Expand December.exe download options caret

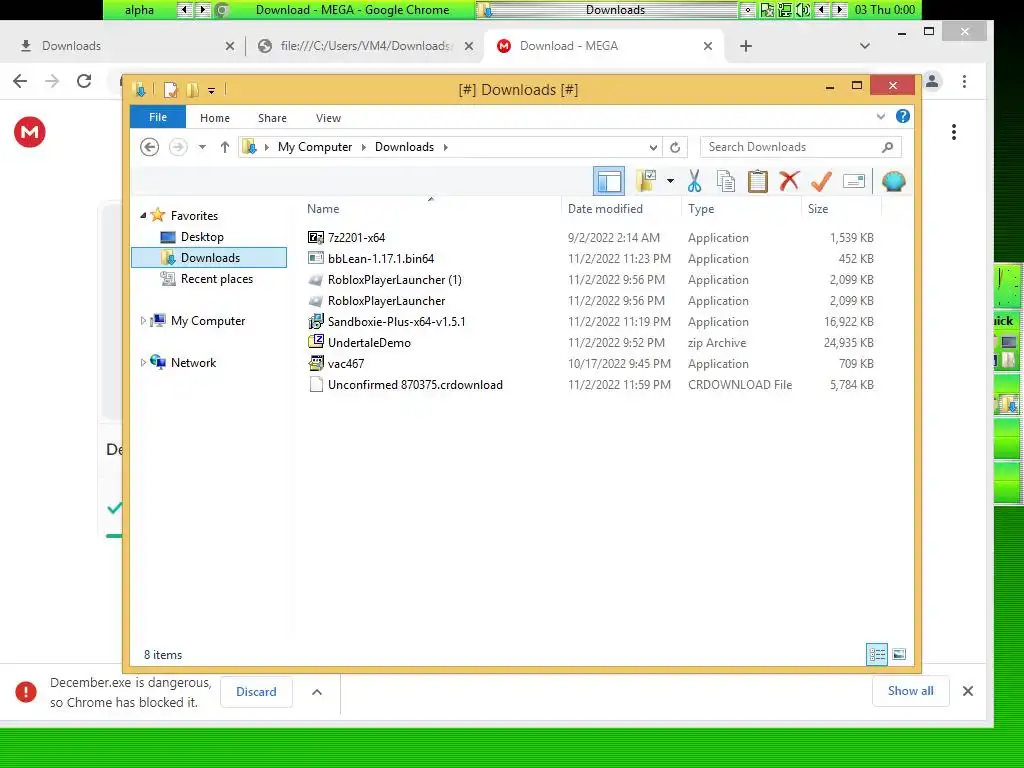point(317,692)
